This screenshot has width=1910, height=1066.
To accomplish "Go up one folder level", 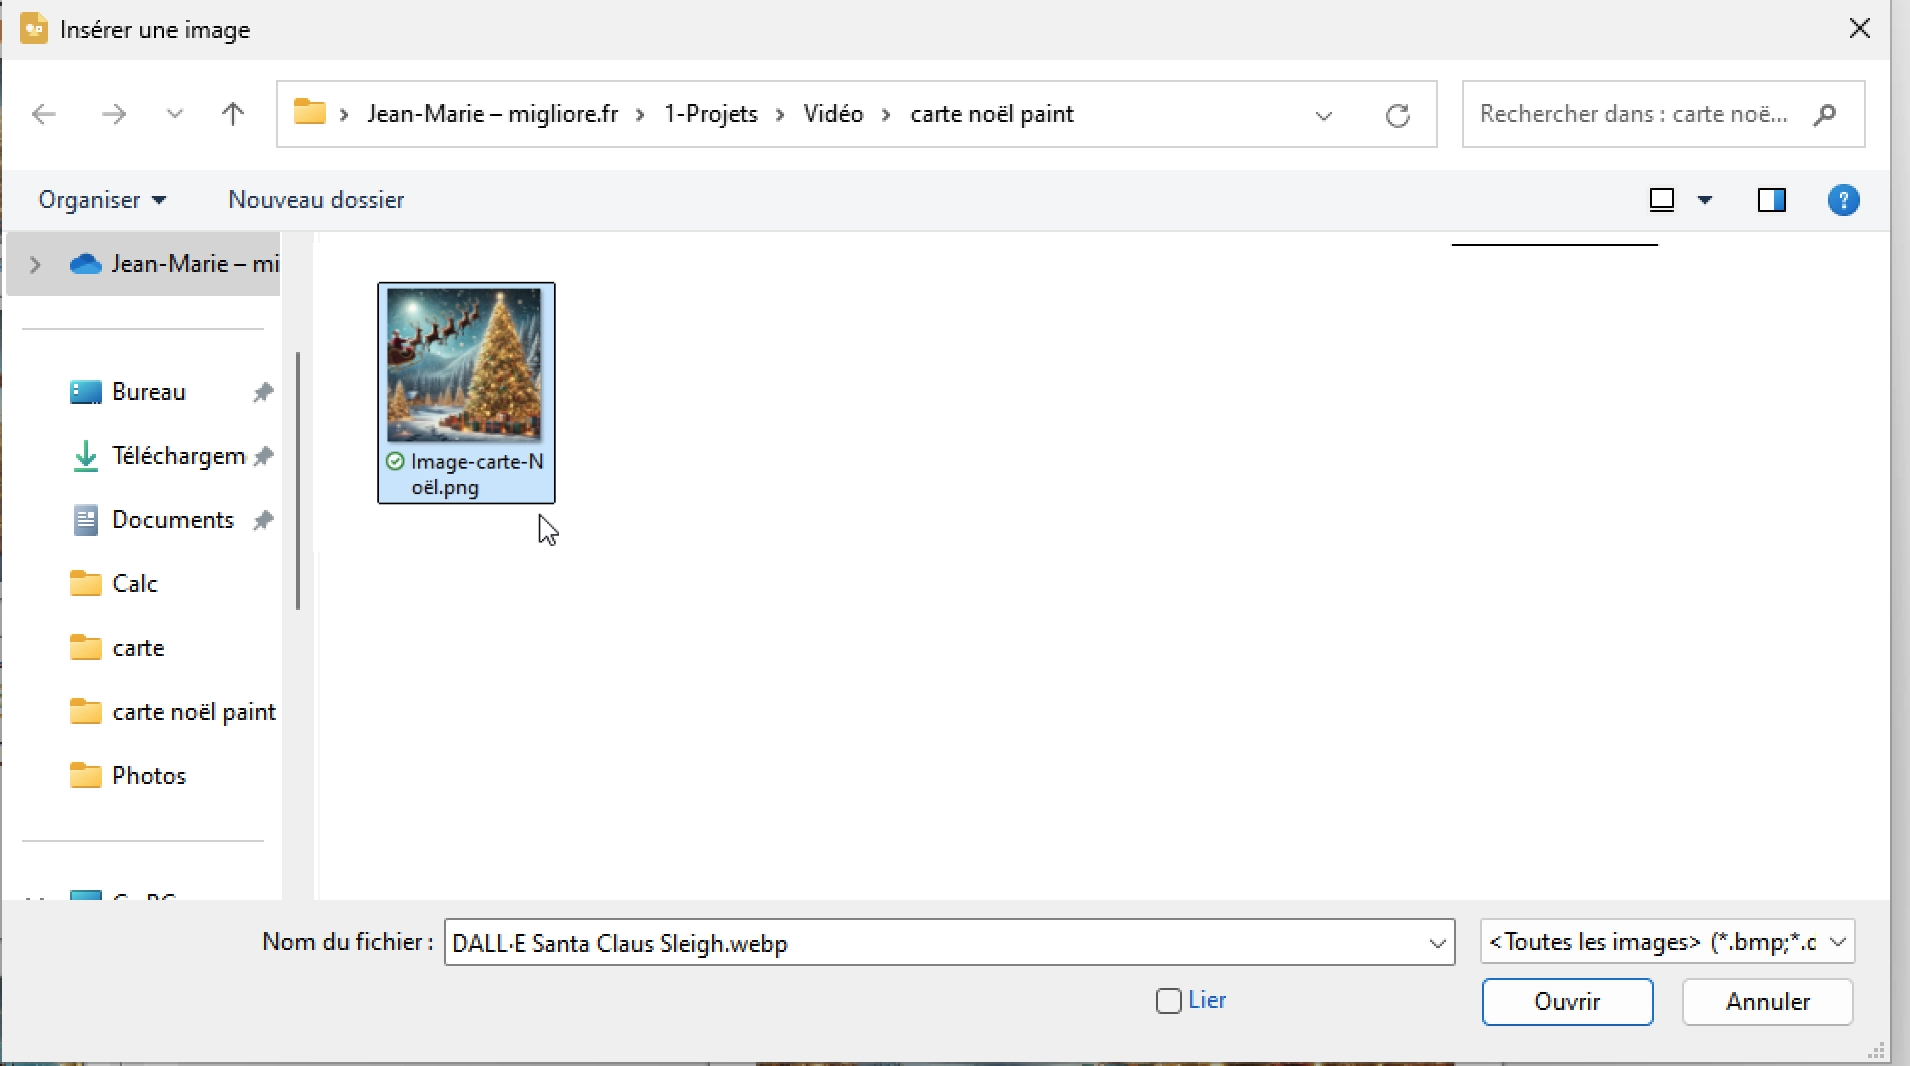I will [x=233, y=114].
